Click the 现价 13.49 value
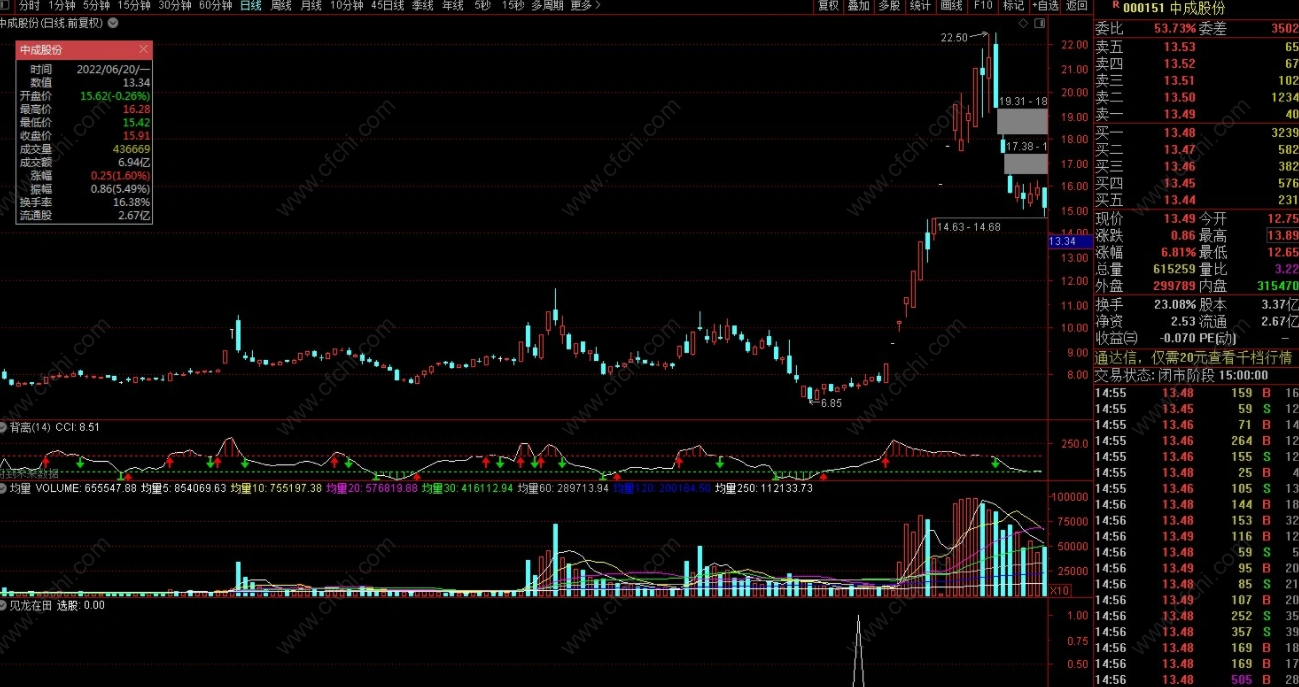1299x687 pixels. (x=1178, y=219)
